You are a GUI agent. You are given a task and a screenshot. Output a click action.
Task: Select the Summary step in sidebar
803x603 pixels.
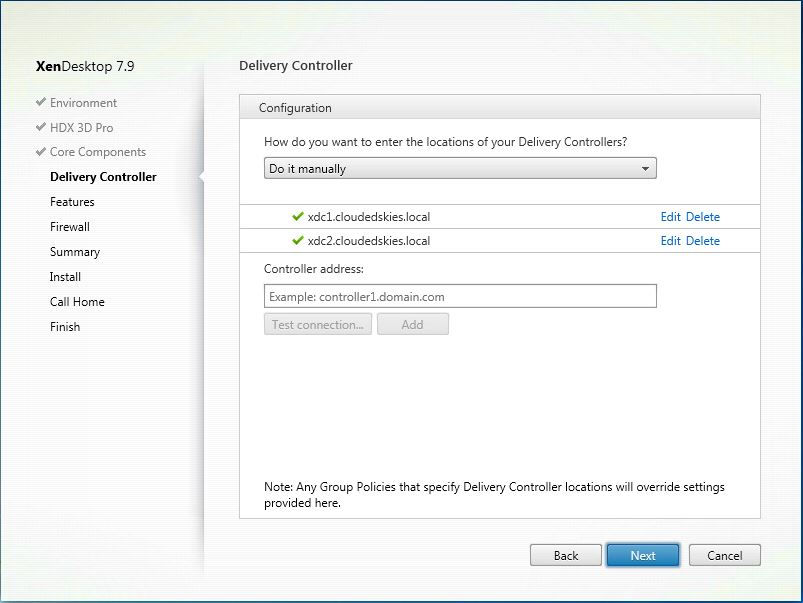75,252
